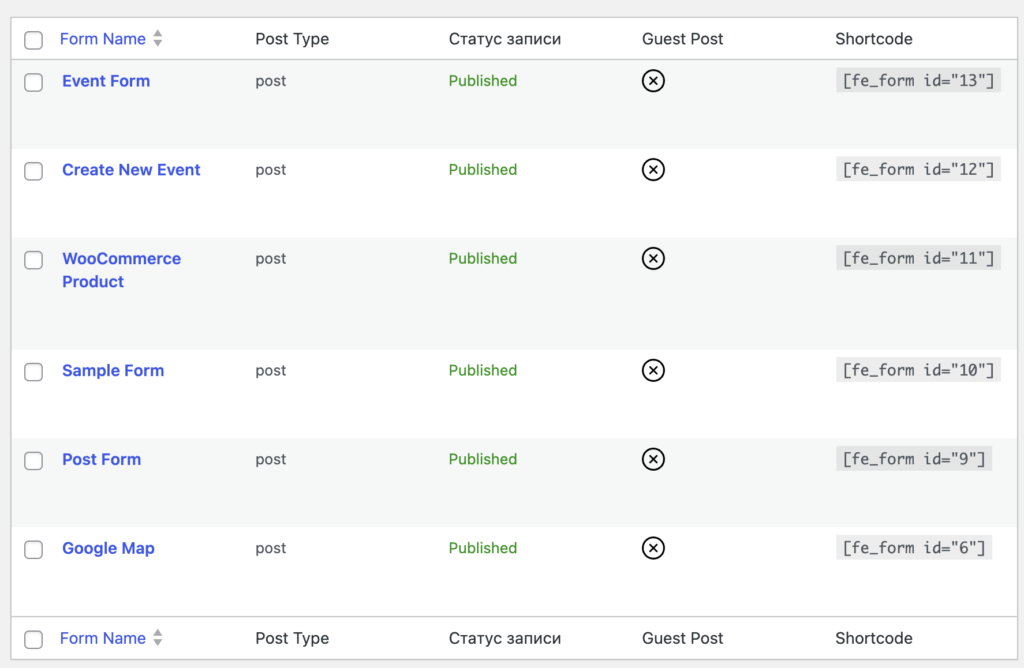
Task: Toggle the select-all checkbox in table header
Action: click(x=34, y=40)
